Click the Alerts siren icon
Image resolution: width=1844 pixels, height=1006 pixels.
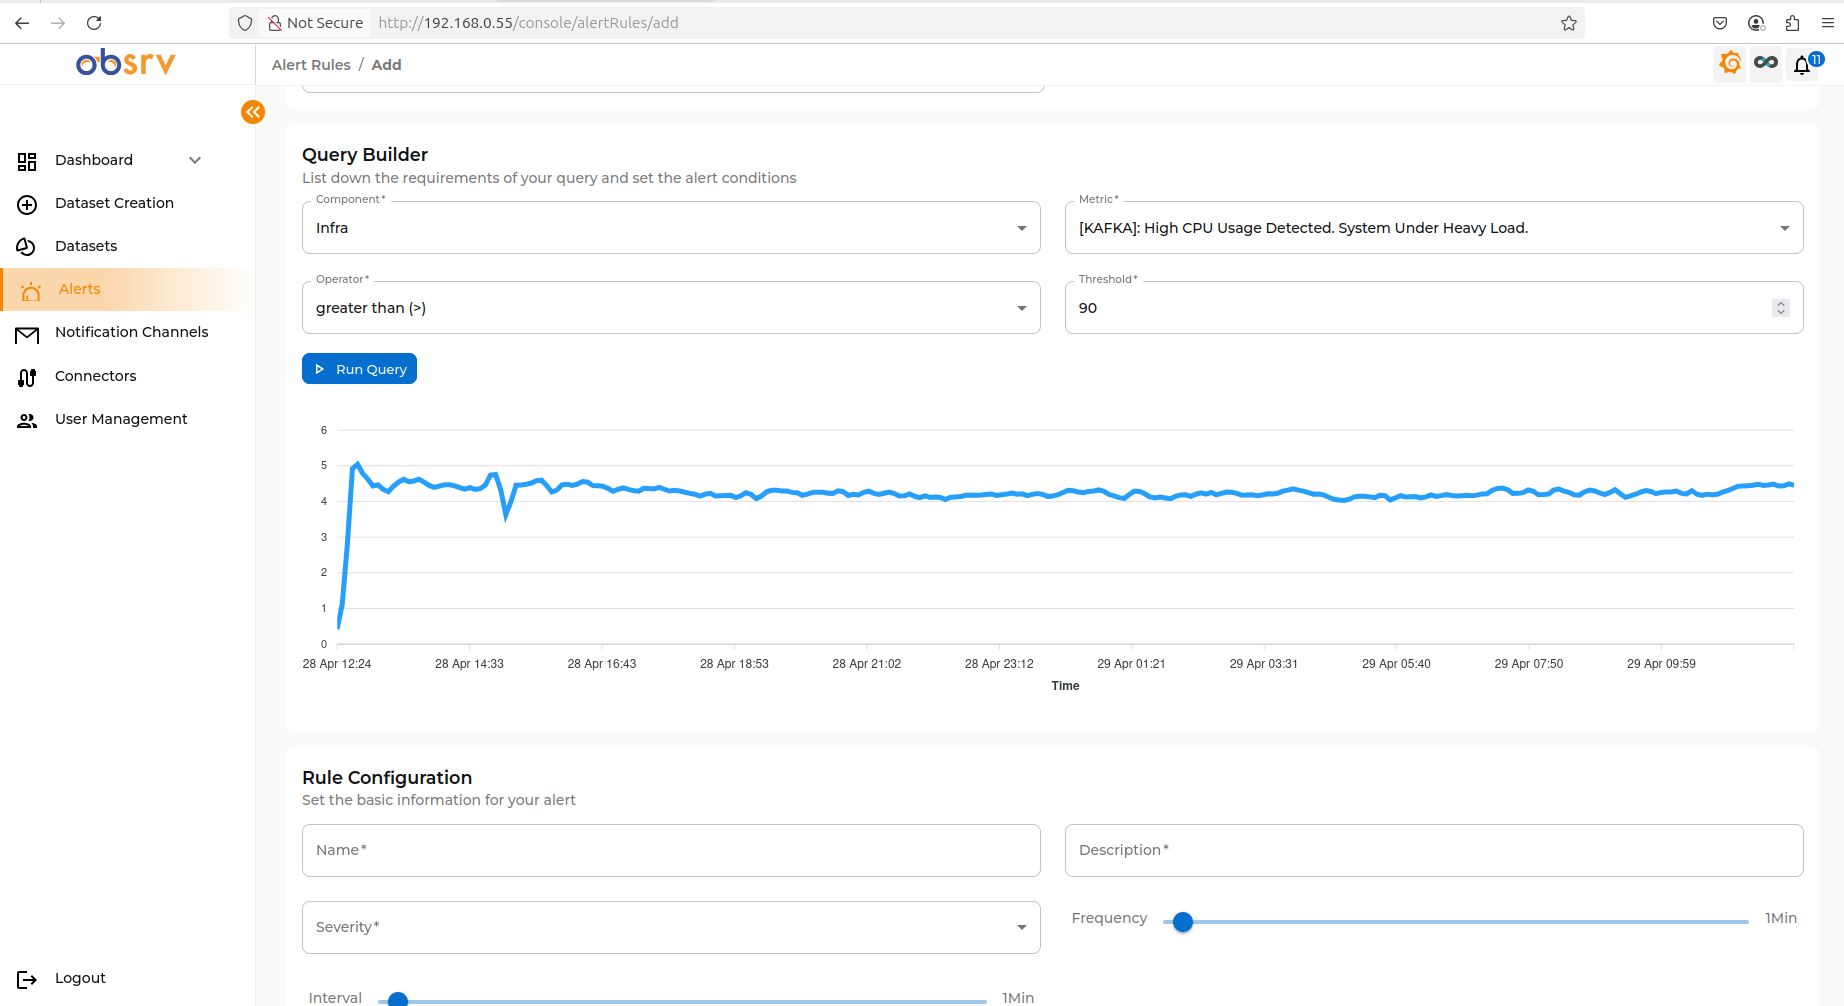click(x=31, y=290)
